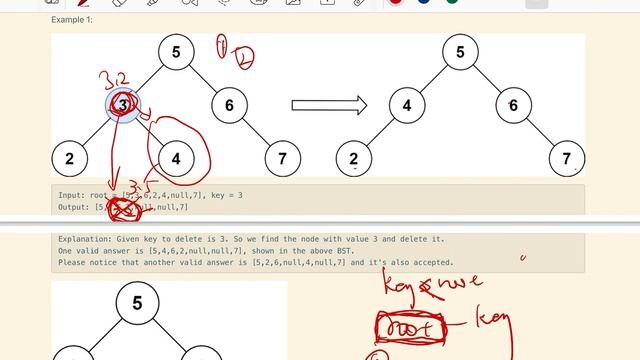This screenshot has width=640, height=360.
Task: Click the 'Input: root =' line
Action: click(150, 195)
